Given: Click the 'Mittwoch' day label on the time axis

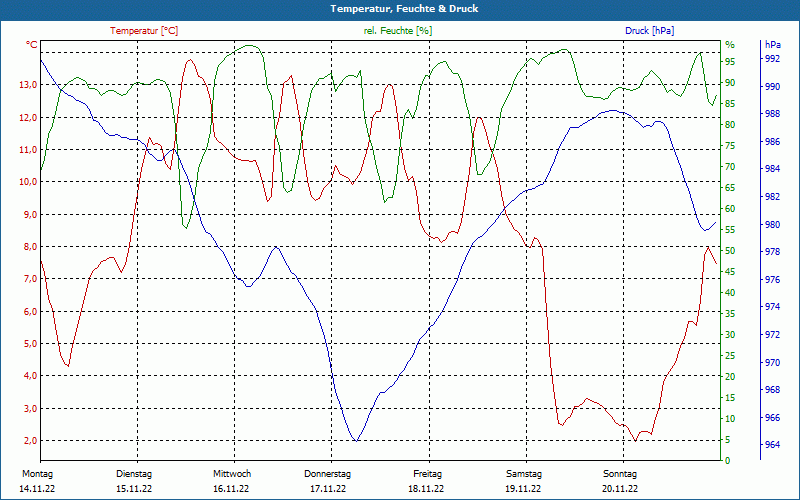Looking at the screenshot, I should (232, 474).
